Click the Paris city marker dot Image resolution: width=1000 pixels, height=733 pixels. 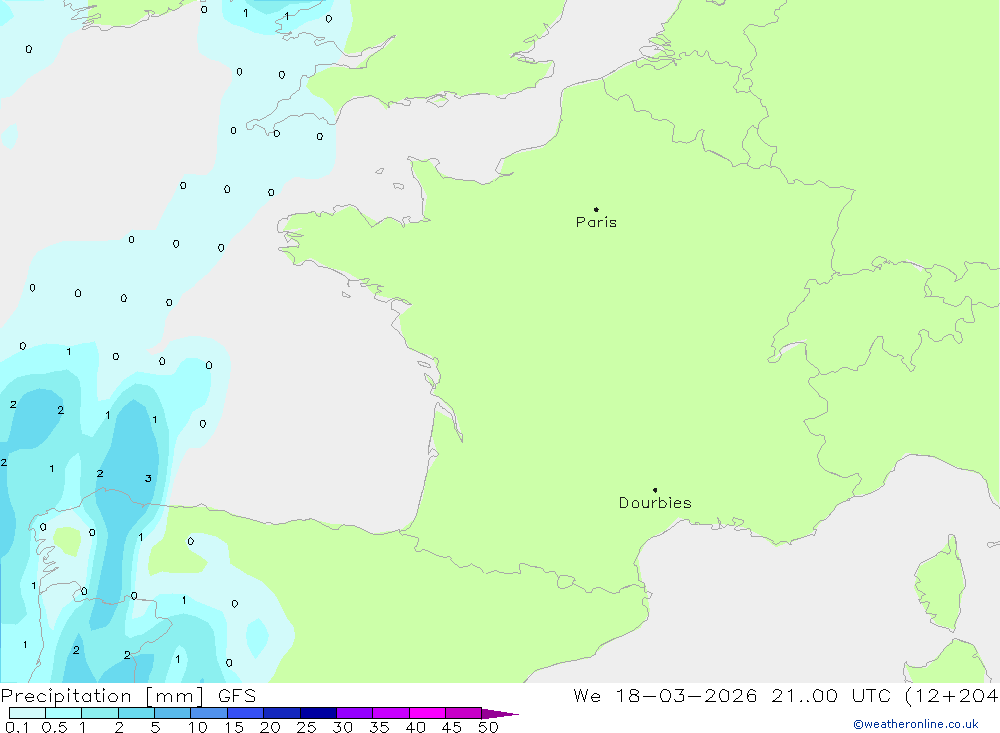pyautogui.click(x=596, y=209)
